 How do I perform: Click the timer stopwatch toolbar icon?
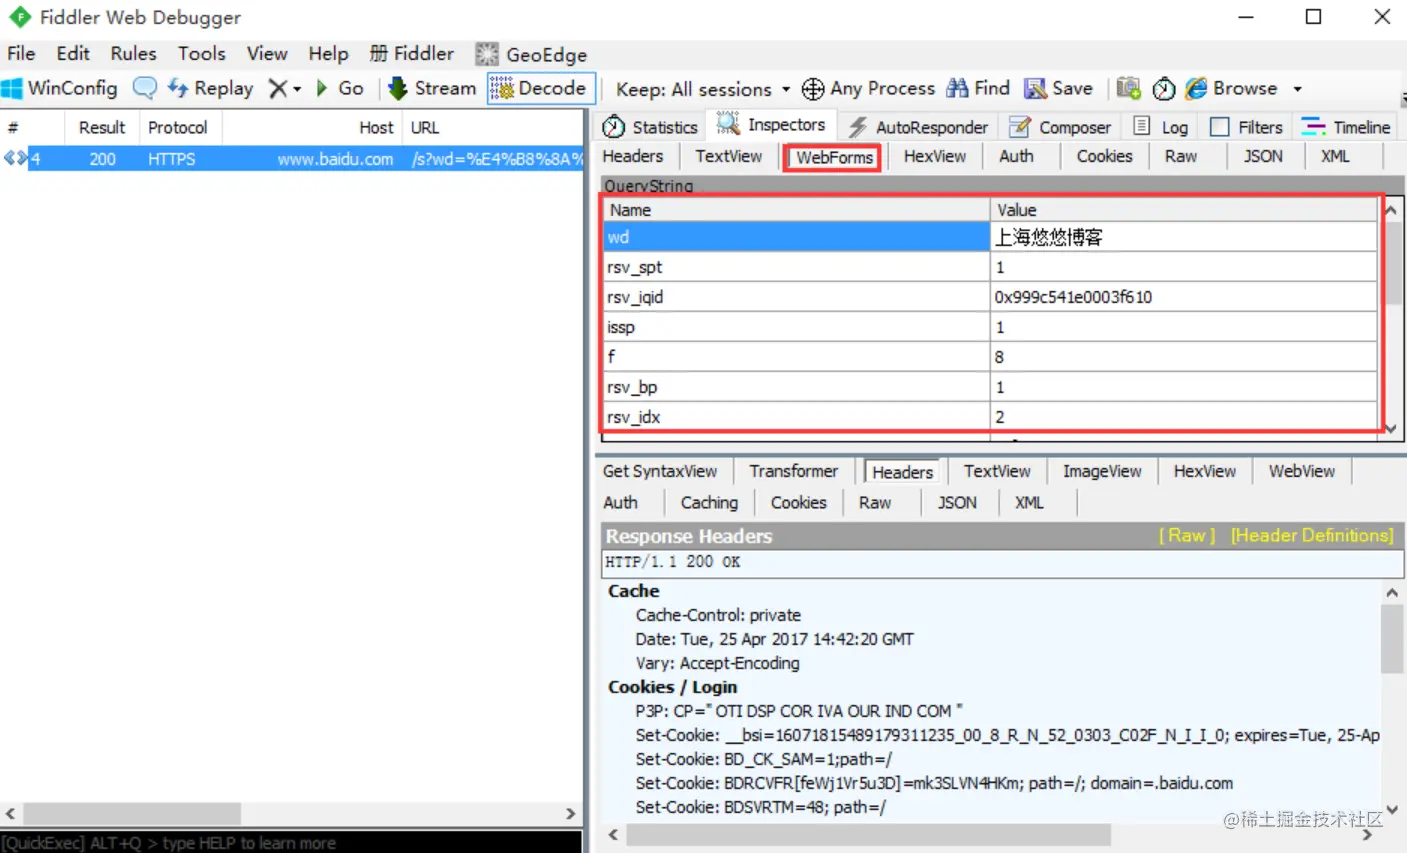1163,89
